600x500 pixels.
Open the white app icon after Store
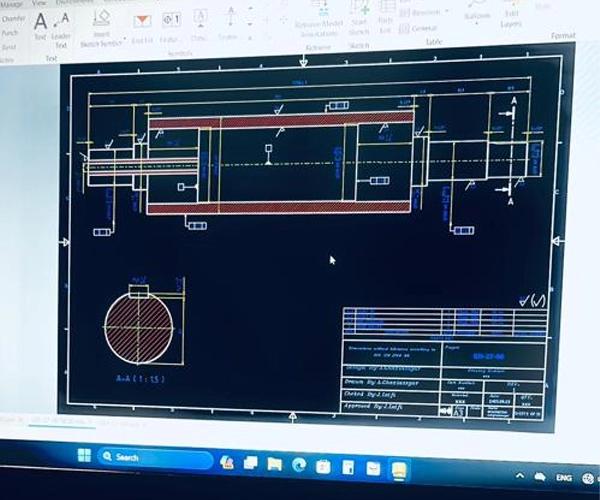click(x=348, y=467)
